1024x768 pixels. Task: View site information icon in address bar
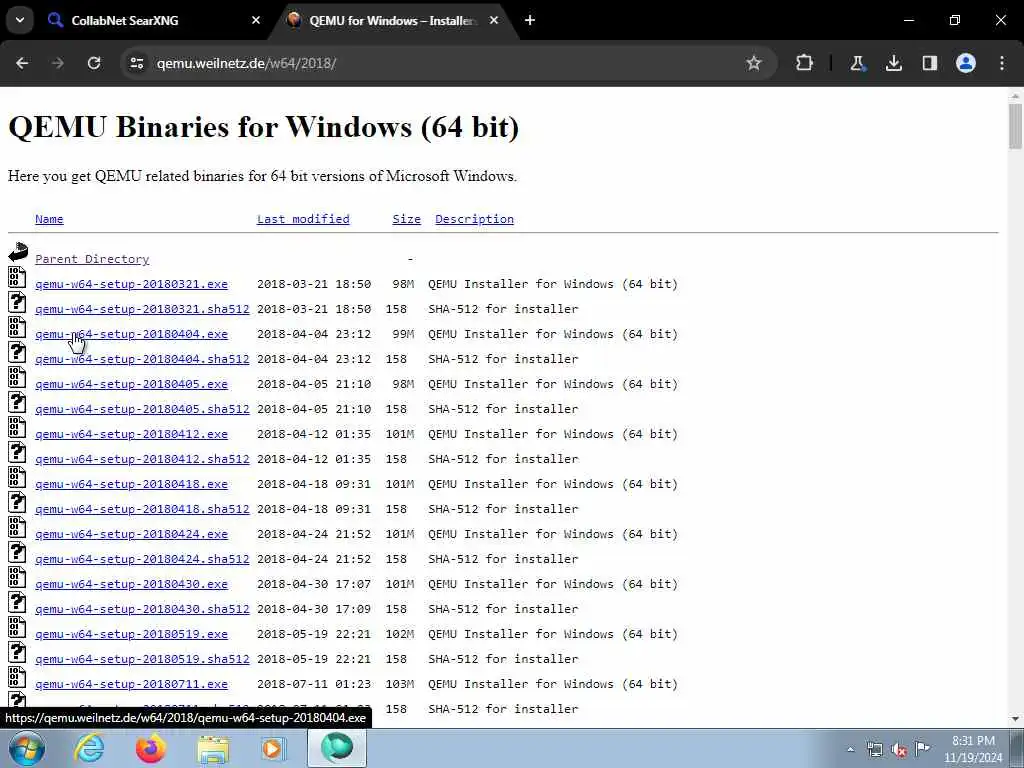pos(136,63)
